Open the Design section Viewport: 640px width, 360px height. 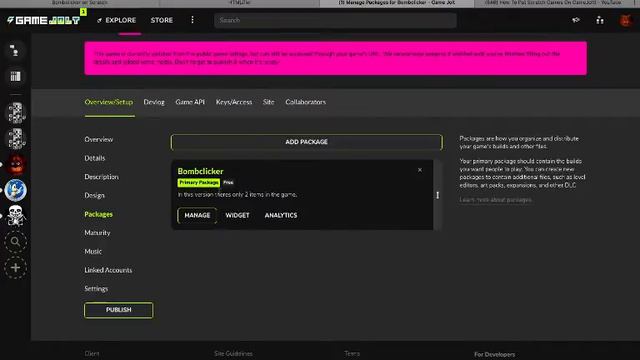pyautogui.click(x=95, y=196)
